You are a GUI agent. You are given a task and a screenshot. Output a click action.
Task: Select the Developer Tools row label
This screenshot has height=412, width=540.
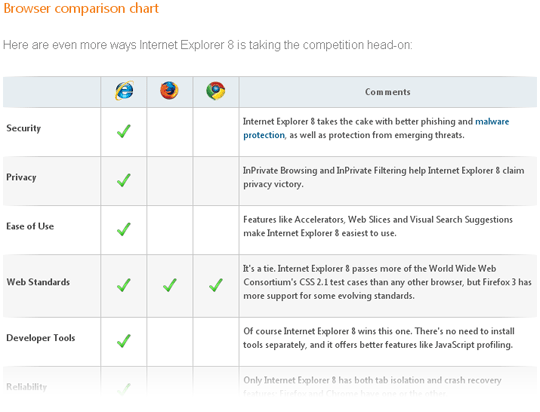click(41, 338)
